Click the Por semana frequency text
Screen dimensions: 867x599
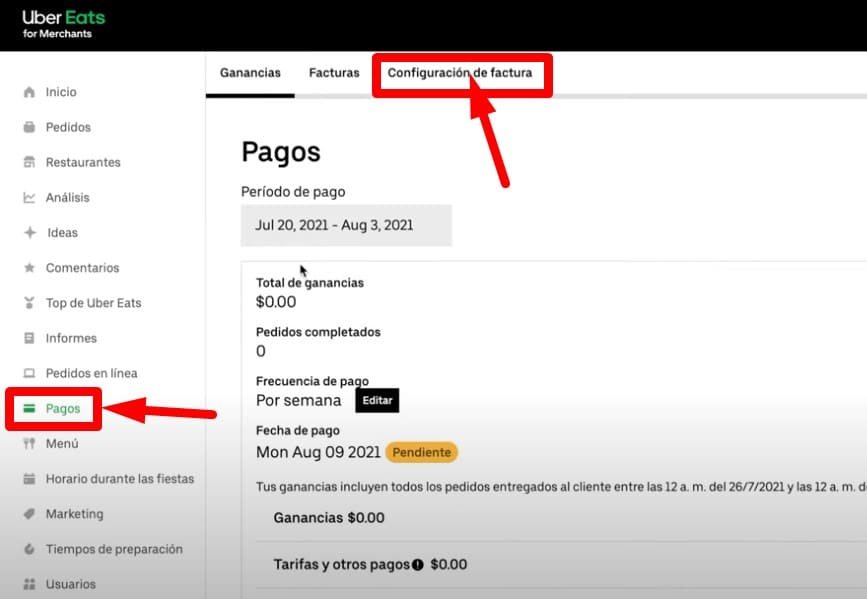pos(299,400)
